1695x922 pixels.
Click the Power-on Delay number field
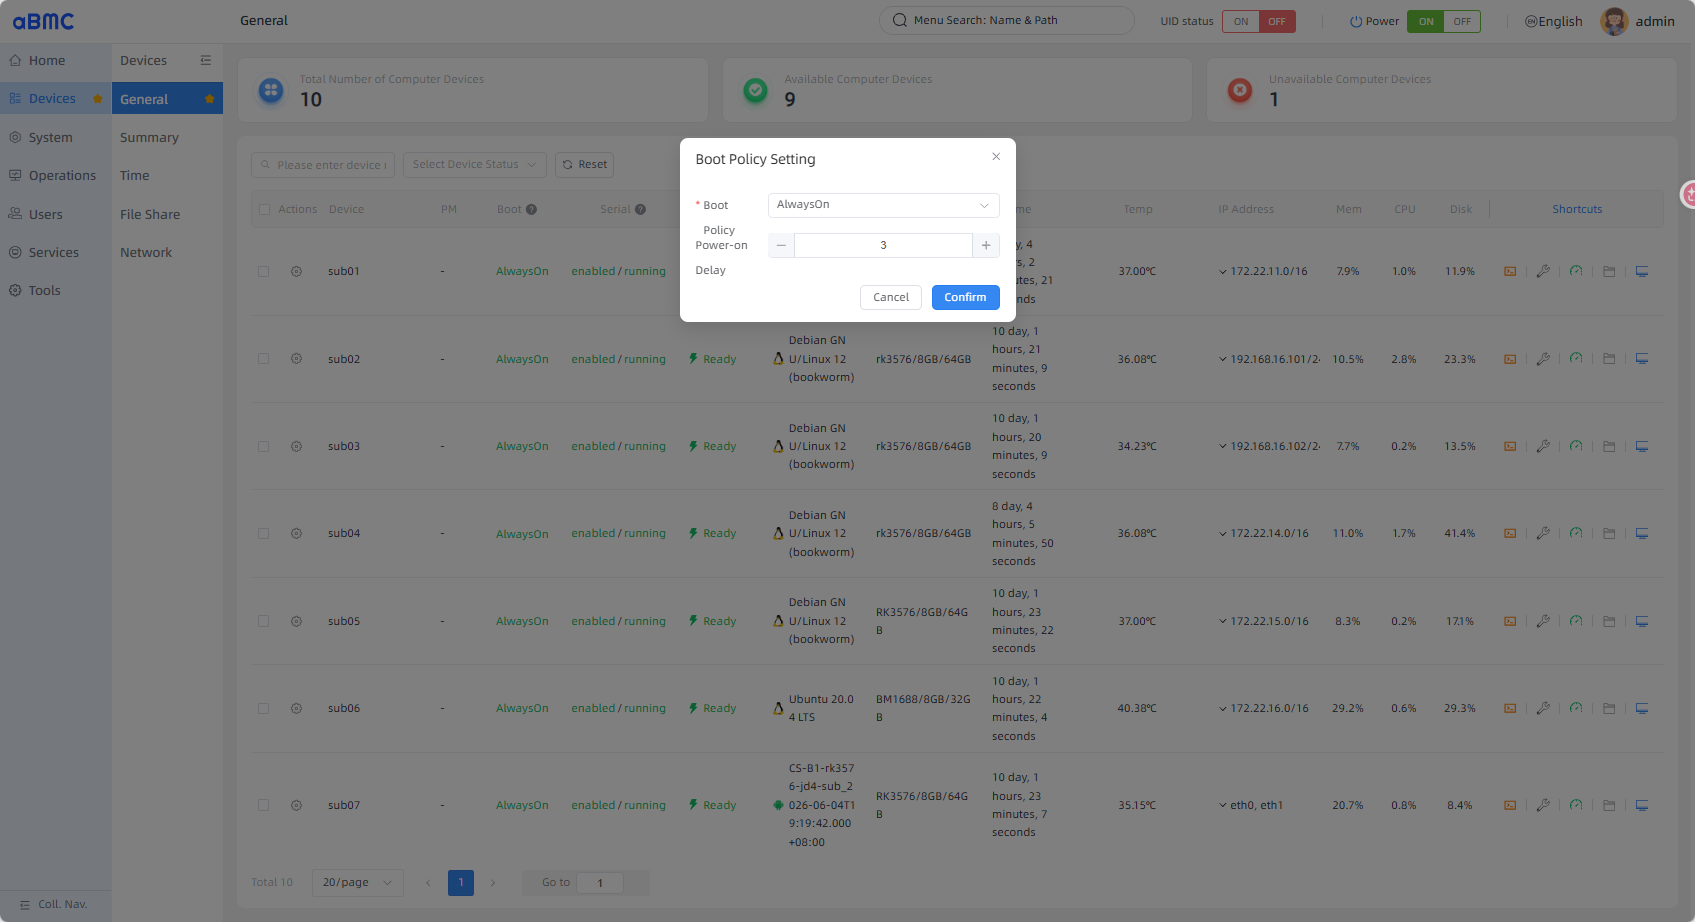tap(884, 245)
